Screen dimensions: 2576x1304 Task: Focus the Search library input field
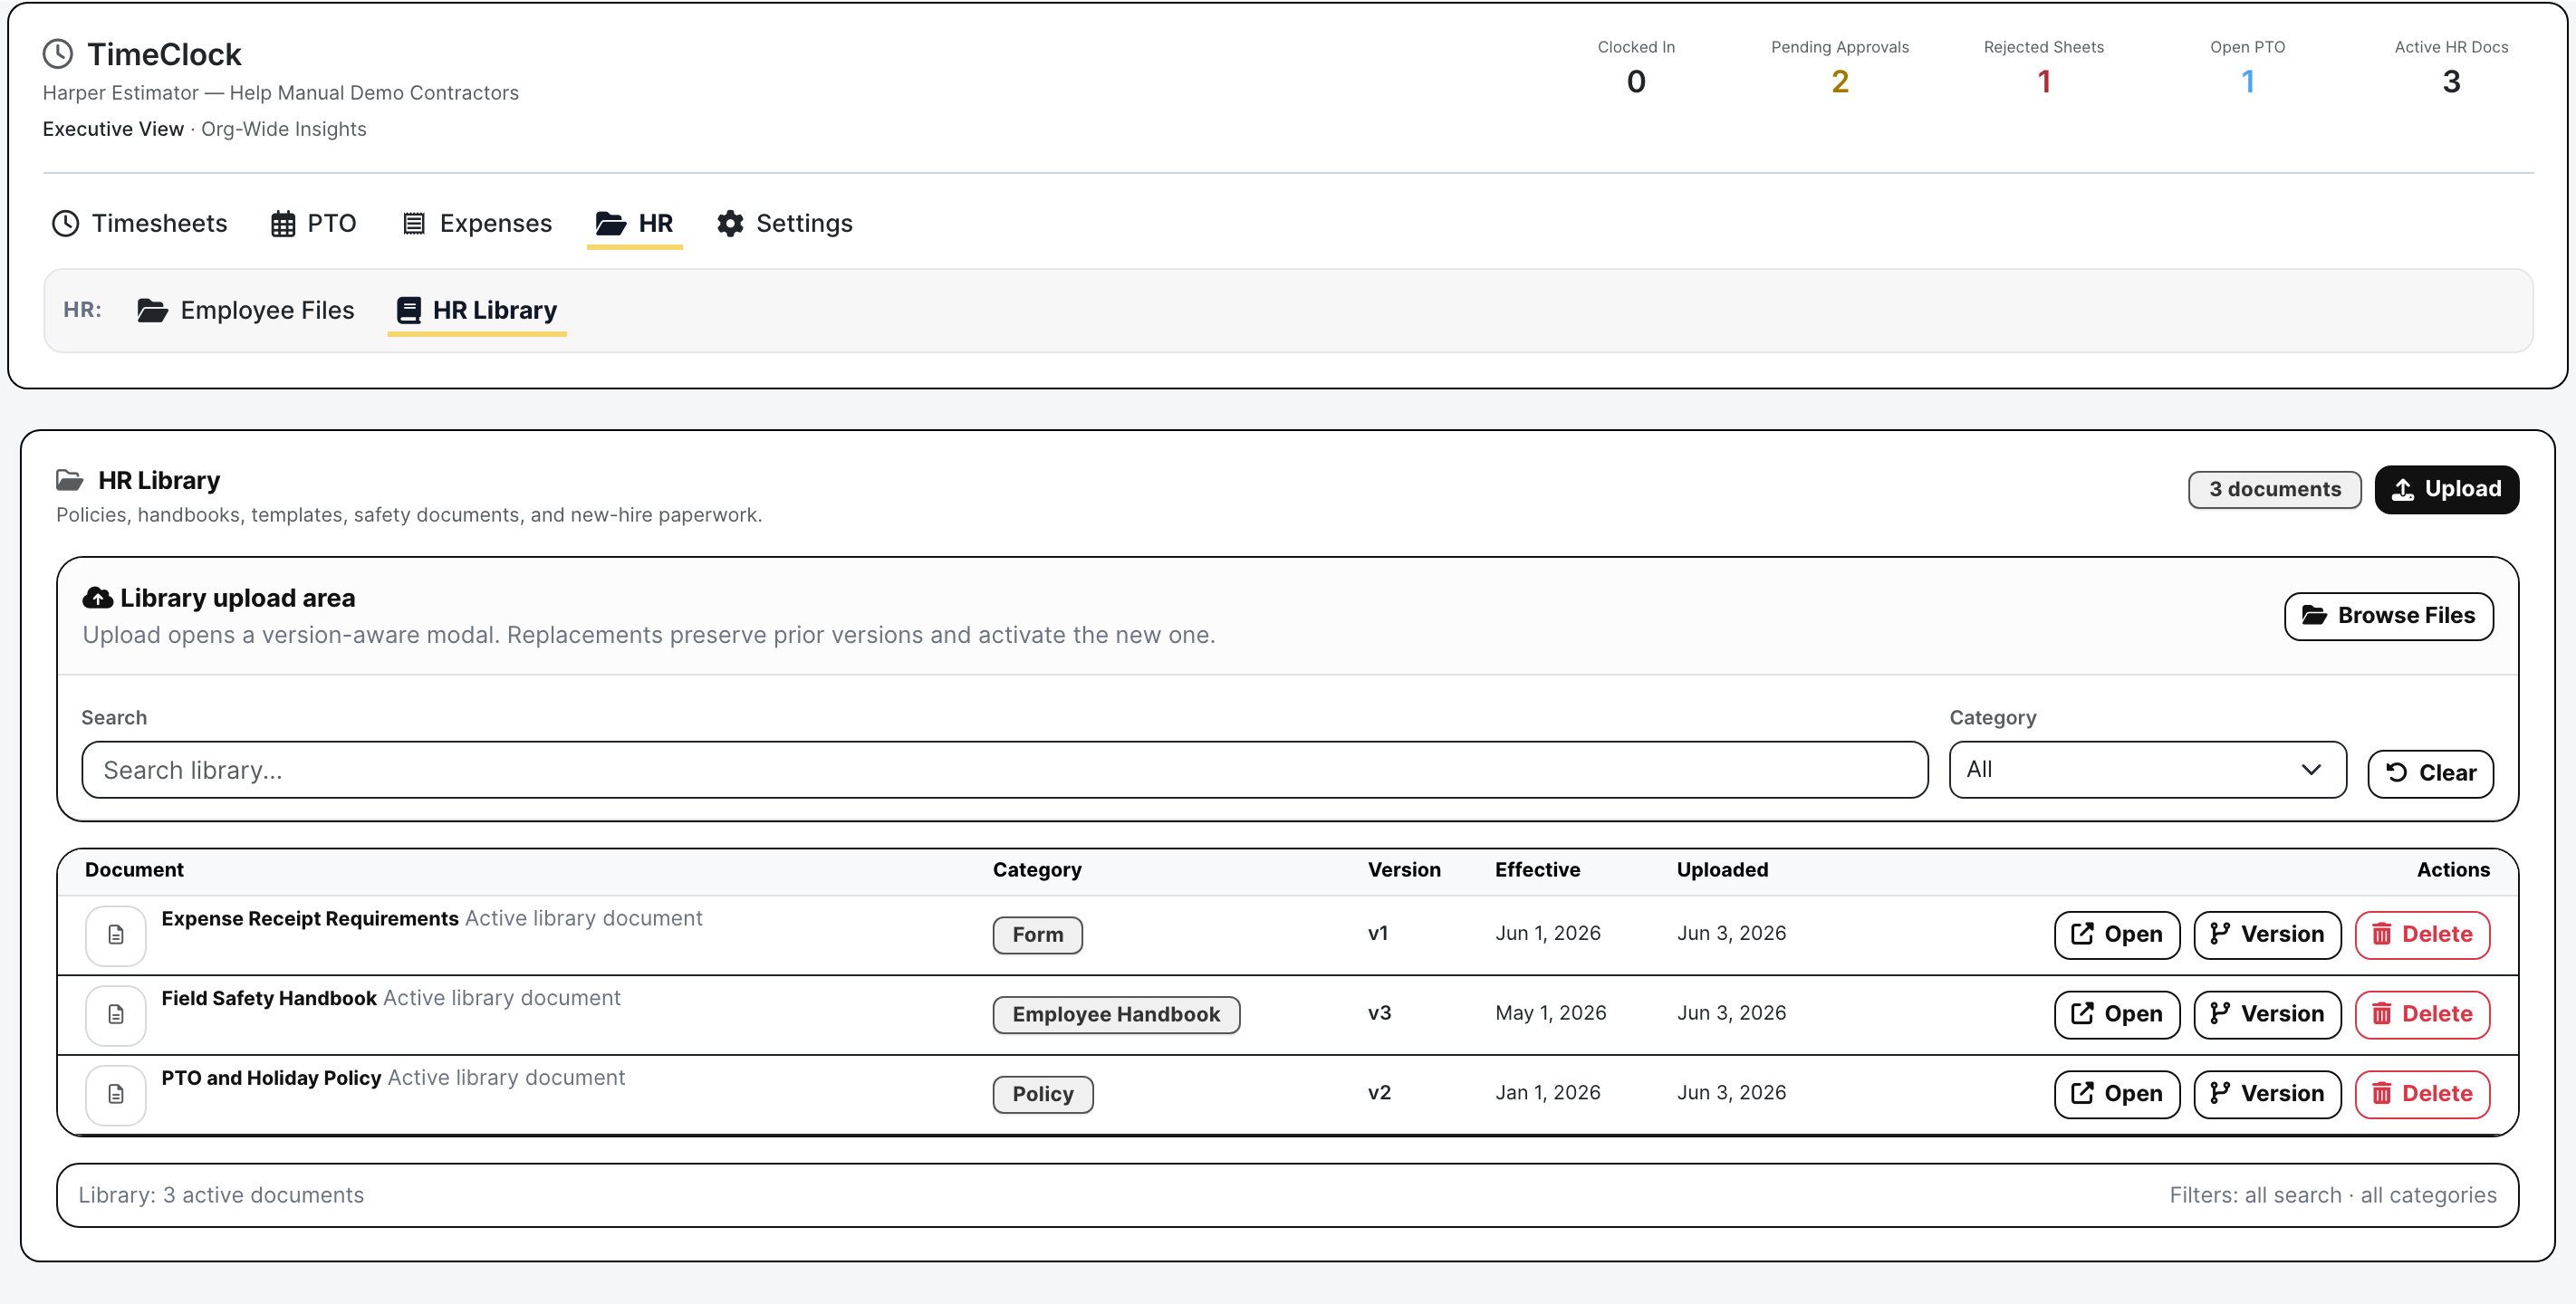pyautogui.click(x=1004, y=769)
